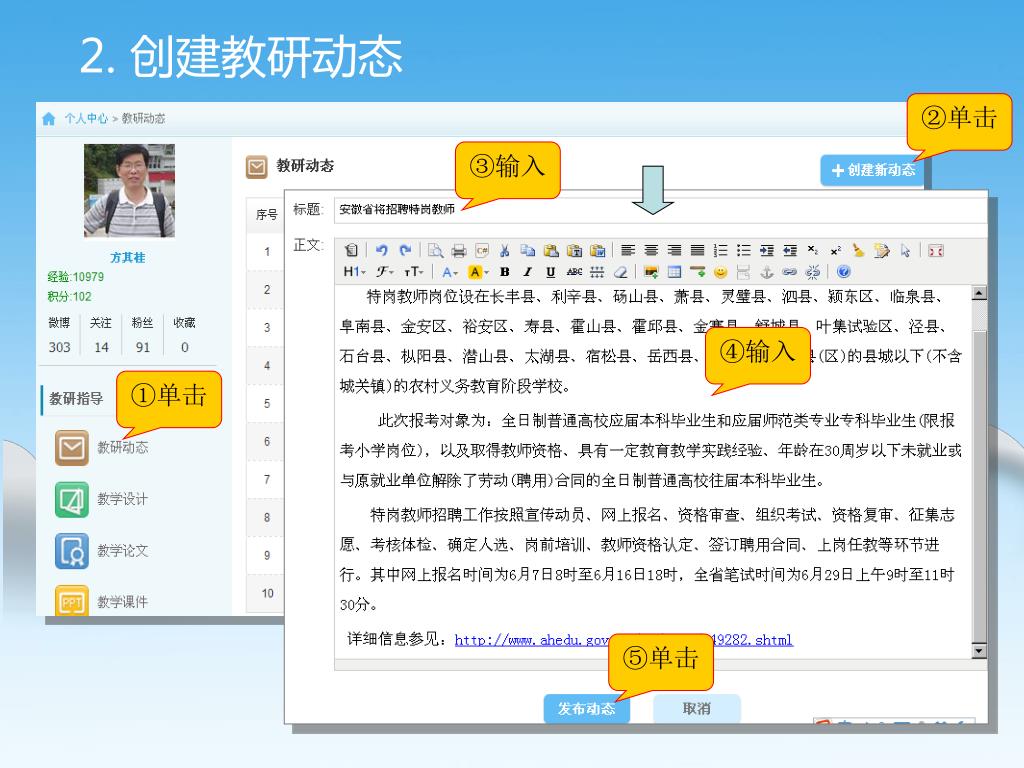Undo the last edit in editor
Screen dimensions: 1024x768
coord(382,250)
